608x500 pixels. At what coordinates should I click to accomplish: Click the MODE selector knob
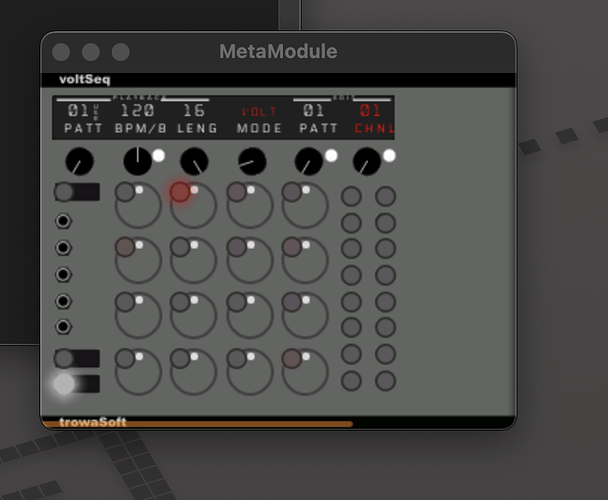pos(252,161)
